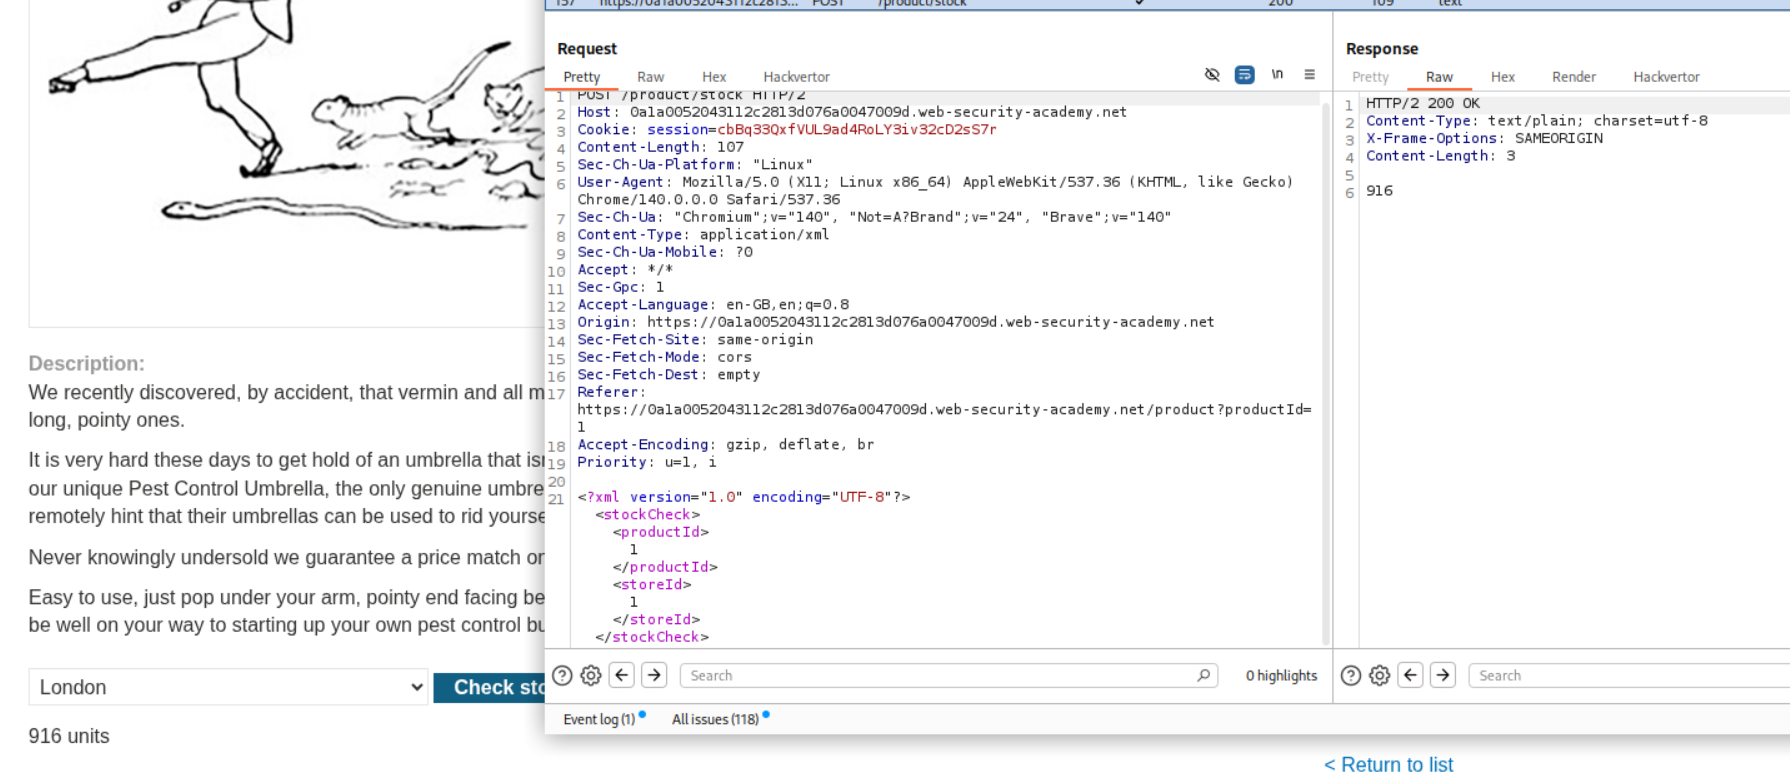The image size is (1790, 775).
Task: Open help icon under Request panel
Action: [x=562, y=676]
